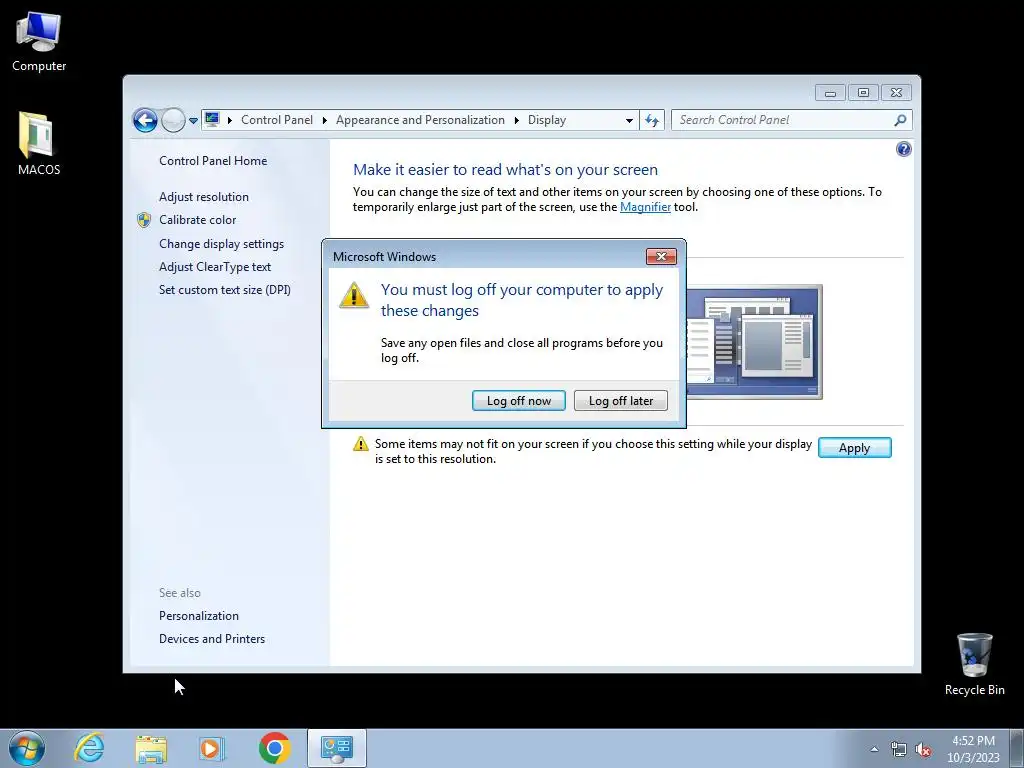This screenshot has height=768, width=1024.
Task: Open the recent pages dropdown arrow
Action: 193,121
